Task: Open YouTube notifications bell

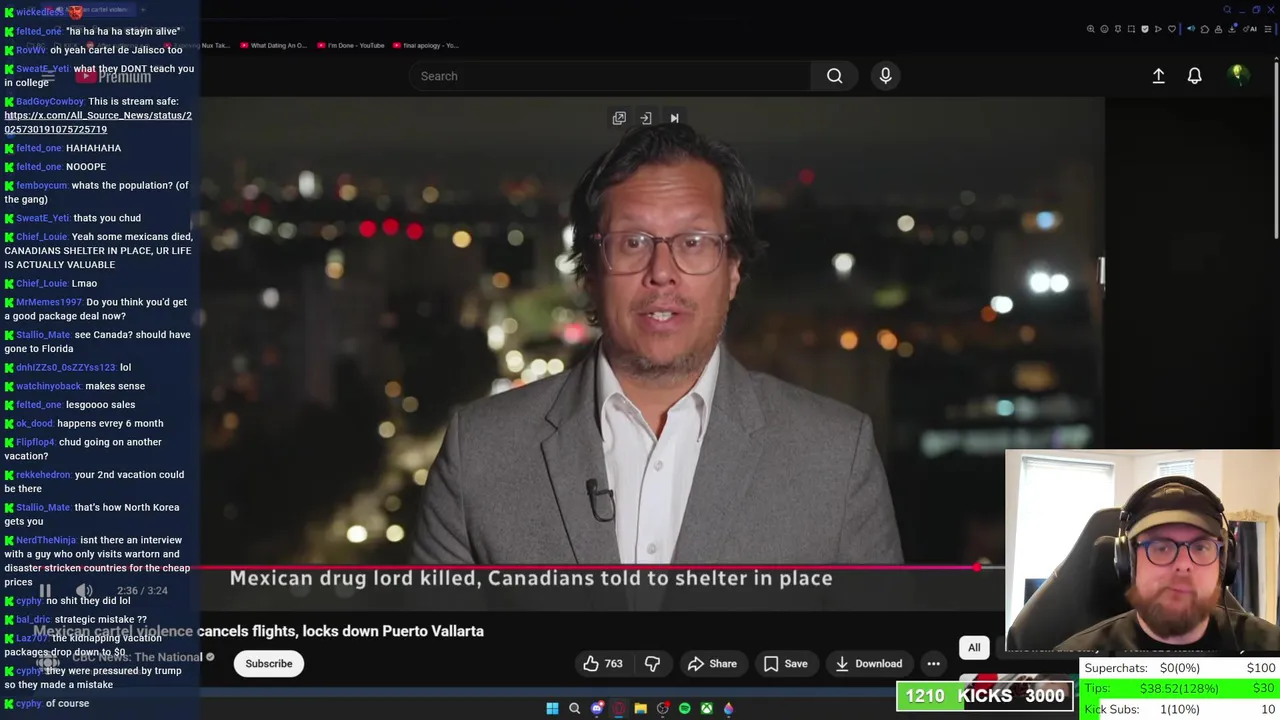Action: [x=1194, y=76]
